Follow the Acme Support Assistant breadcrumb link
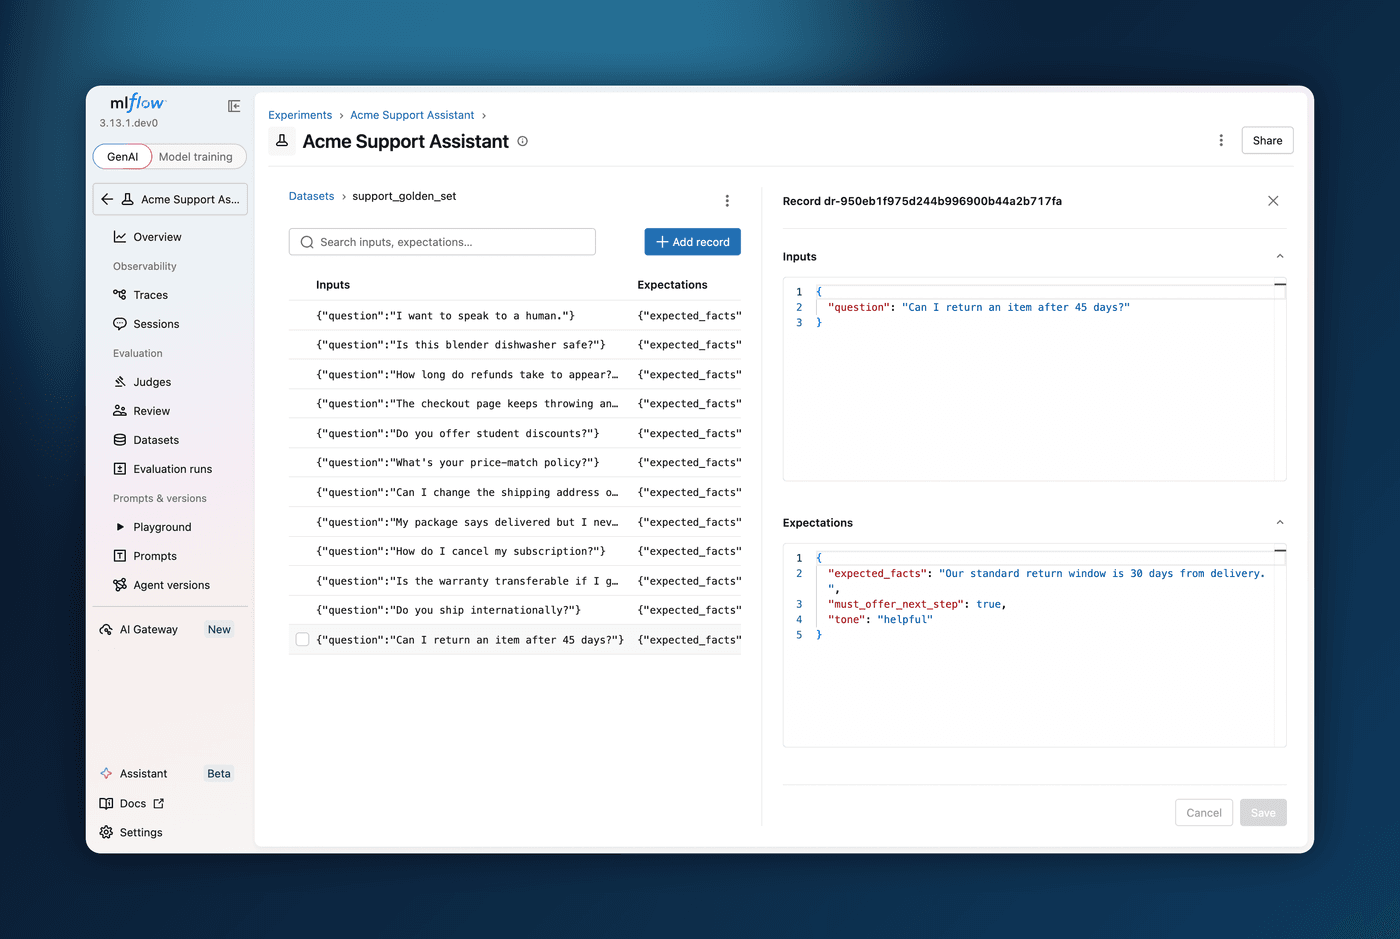Viewport: 1400px width, 939px height. click(412, 115)
